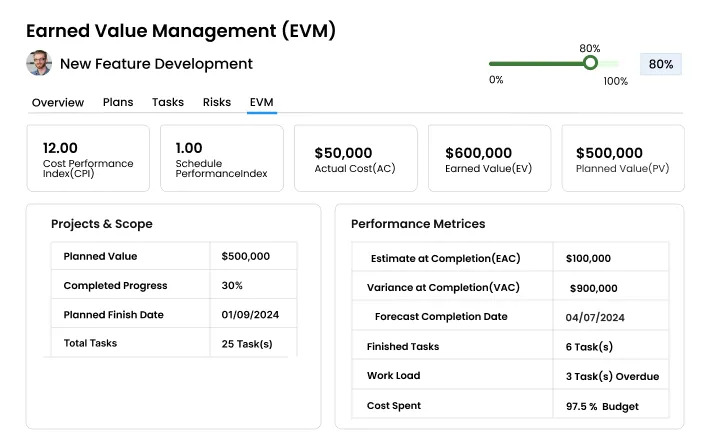This screenshot has width=710, height=445.
Task: Click the Forecast Completion Date 04/07/2024
Action: coord(595,318)
